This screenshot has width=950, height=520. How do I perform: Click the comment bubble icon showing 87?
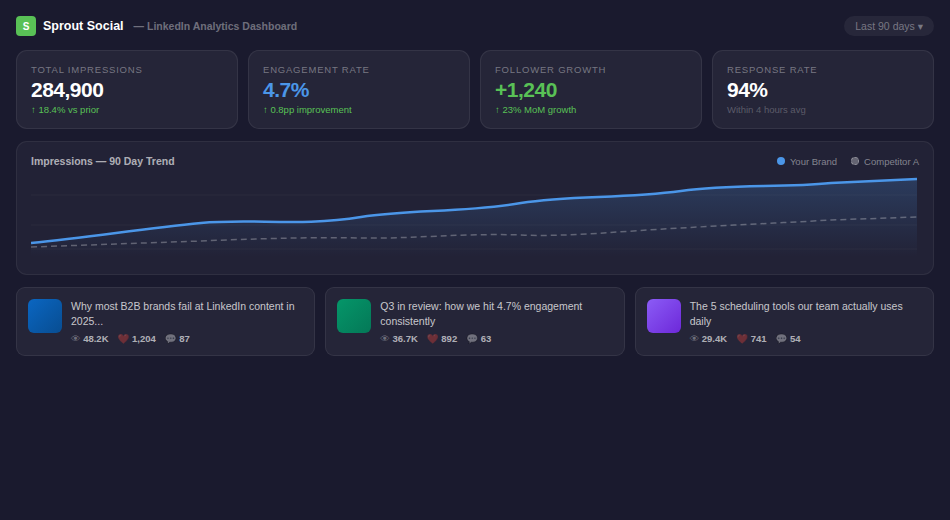[171, 339]
